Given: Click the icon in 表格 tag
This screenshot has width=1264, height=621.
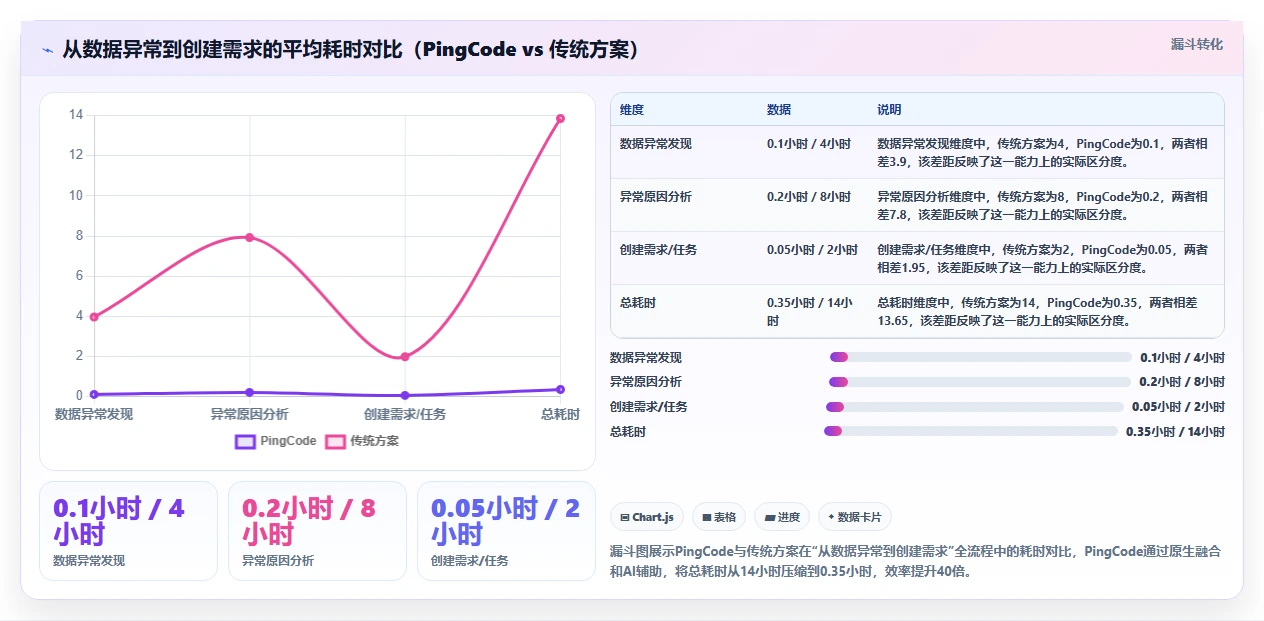Looking at the screenshot, I should pyautogui.click(x=706, y=517).
